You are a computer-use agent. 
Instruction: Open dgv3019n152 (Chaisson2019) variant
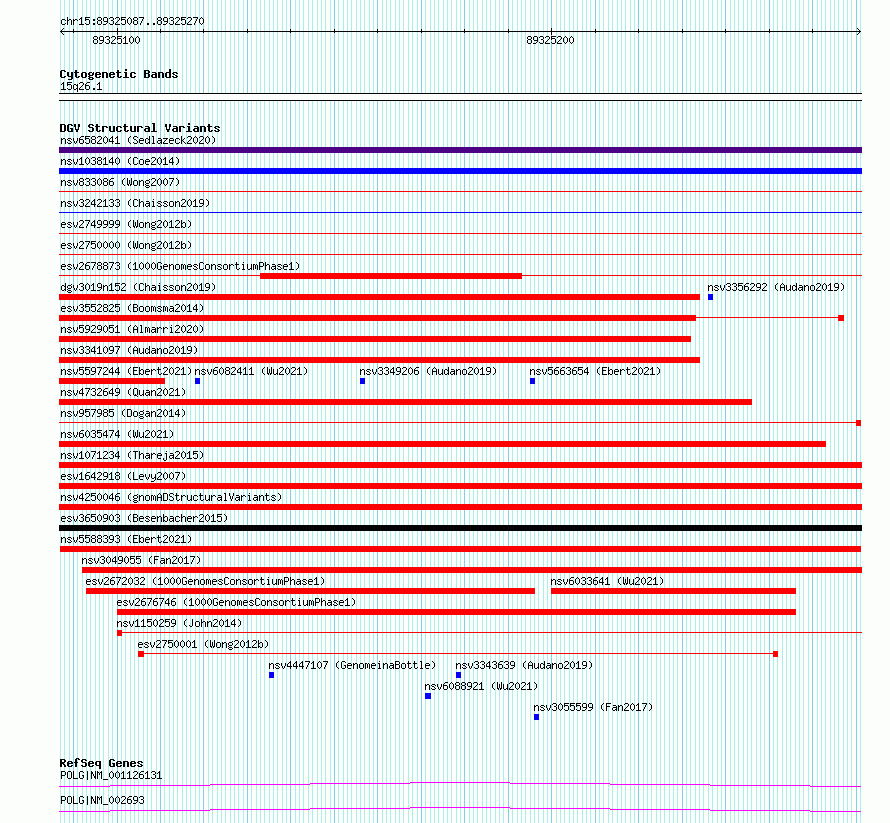point(138,287)
